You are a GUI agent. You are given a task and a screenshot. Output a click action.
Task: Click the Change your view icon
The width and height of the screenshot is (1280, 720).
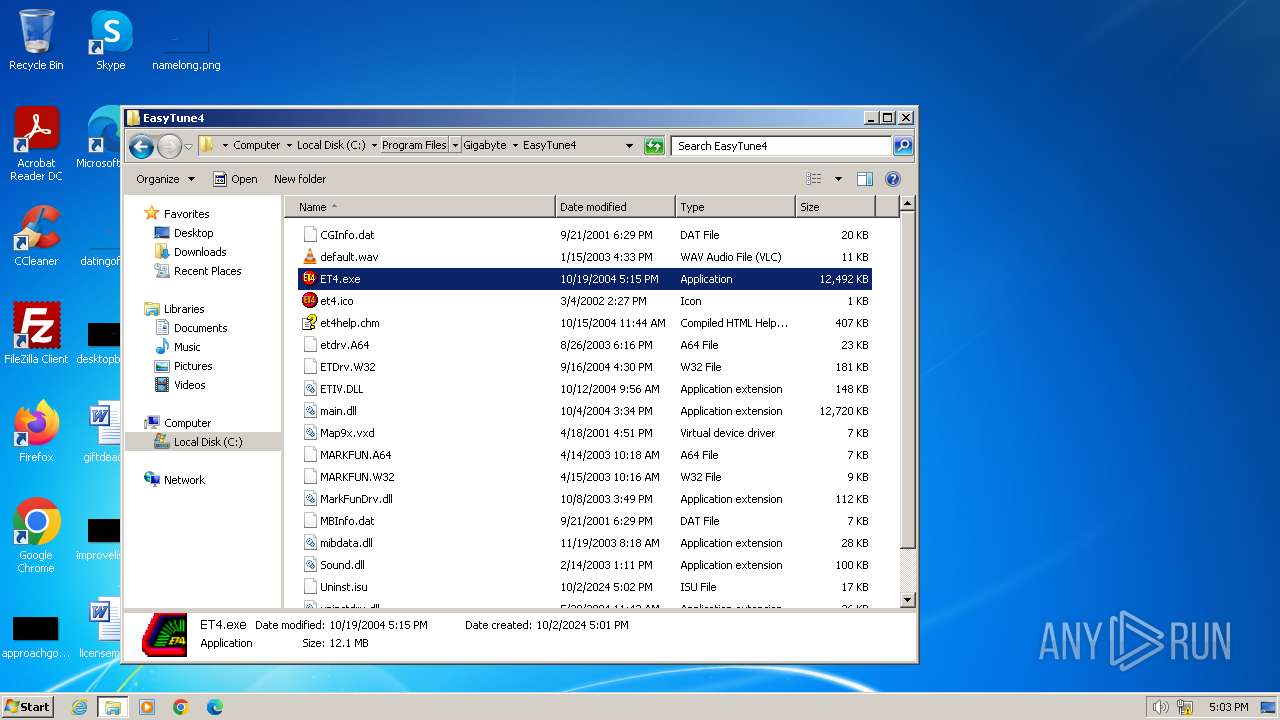click(814, 179)
